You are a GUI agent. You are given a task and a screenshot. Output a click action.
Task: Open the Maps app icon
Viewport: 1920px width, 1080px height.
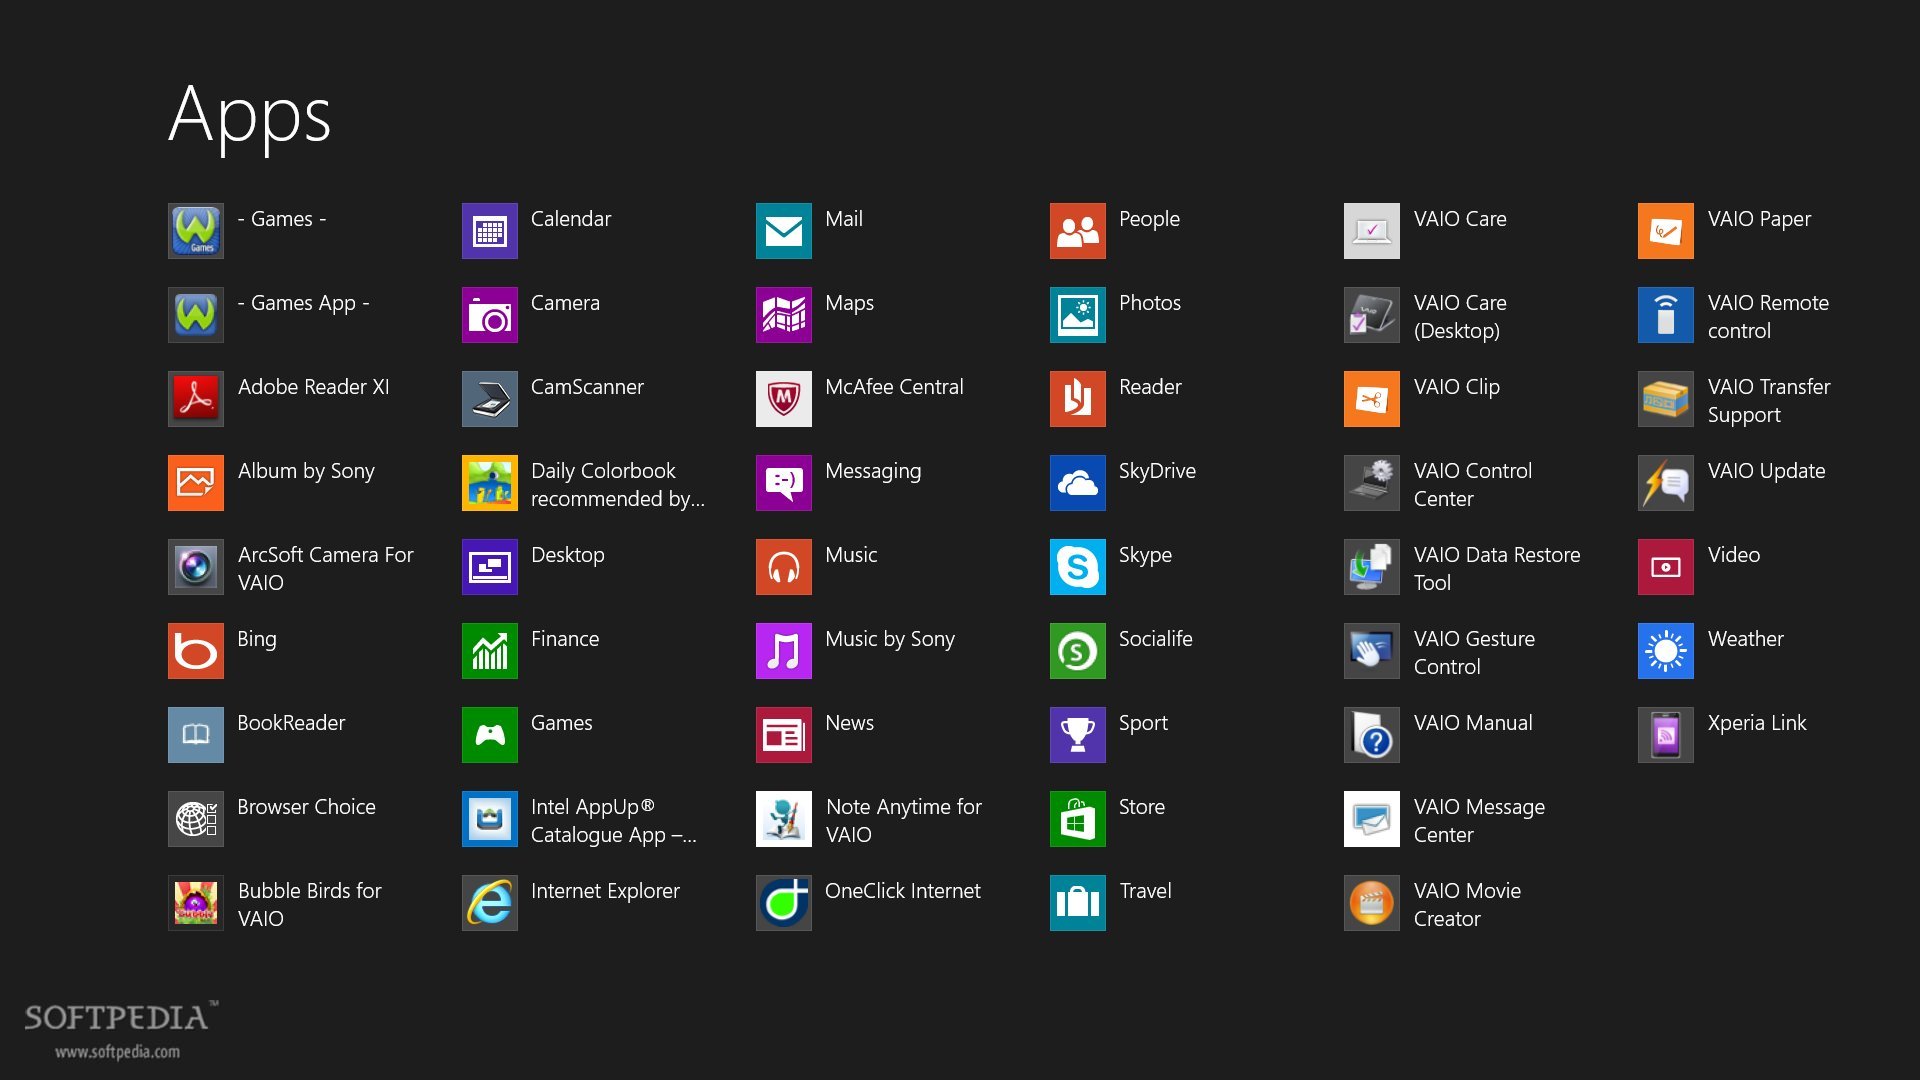784,315
